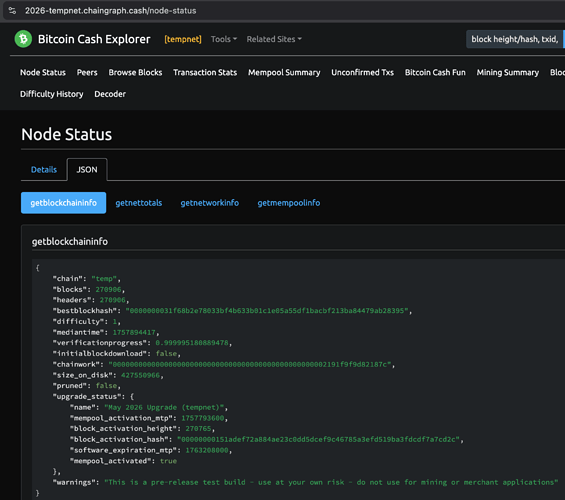Open Bitcoin Cash Fun page
565x500 pixels.
pos(435,72)
